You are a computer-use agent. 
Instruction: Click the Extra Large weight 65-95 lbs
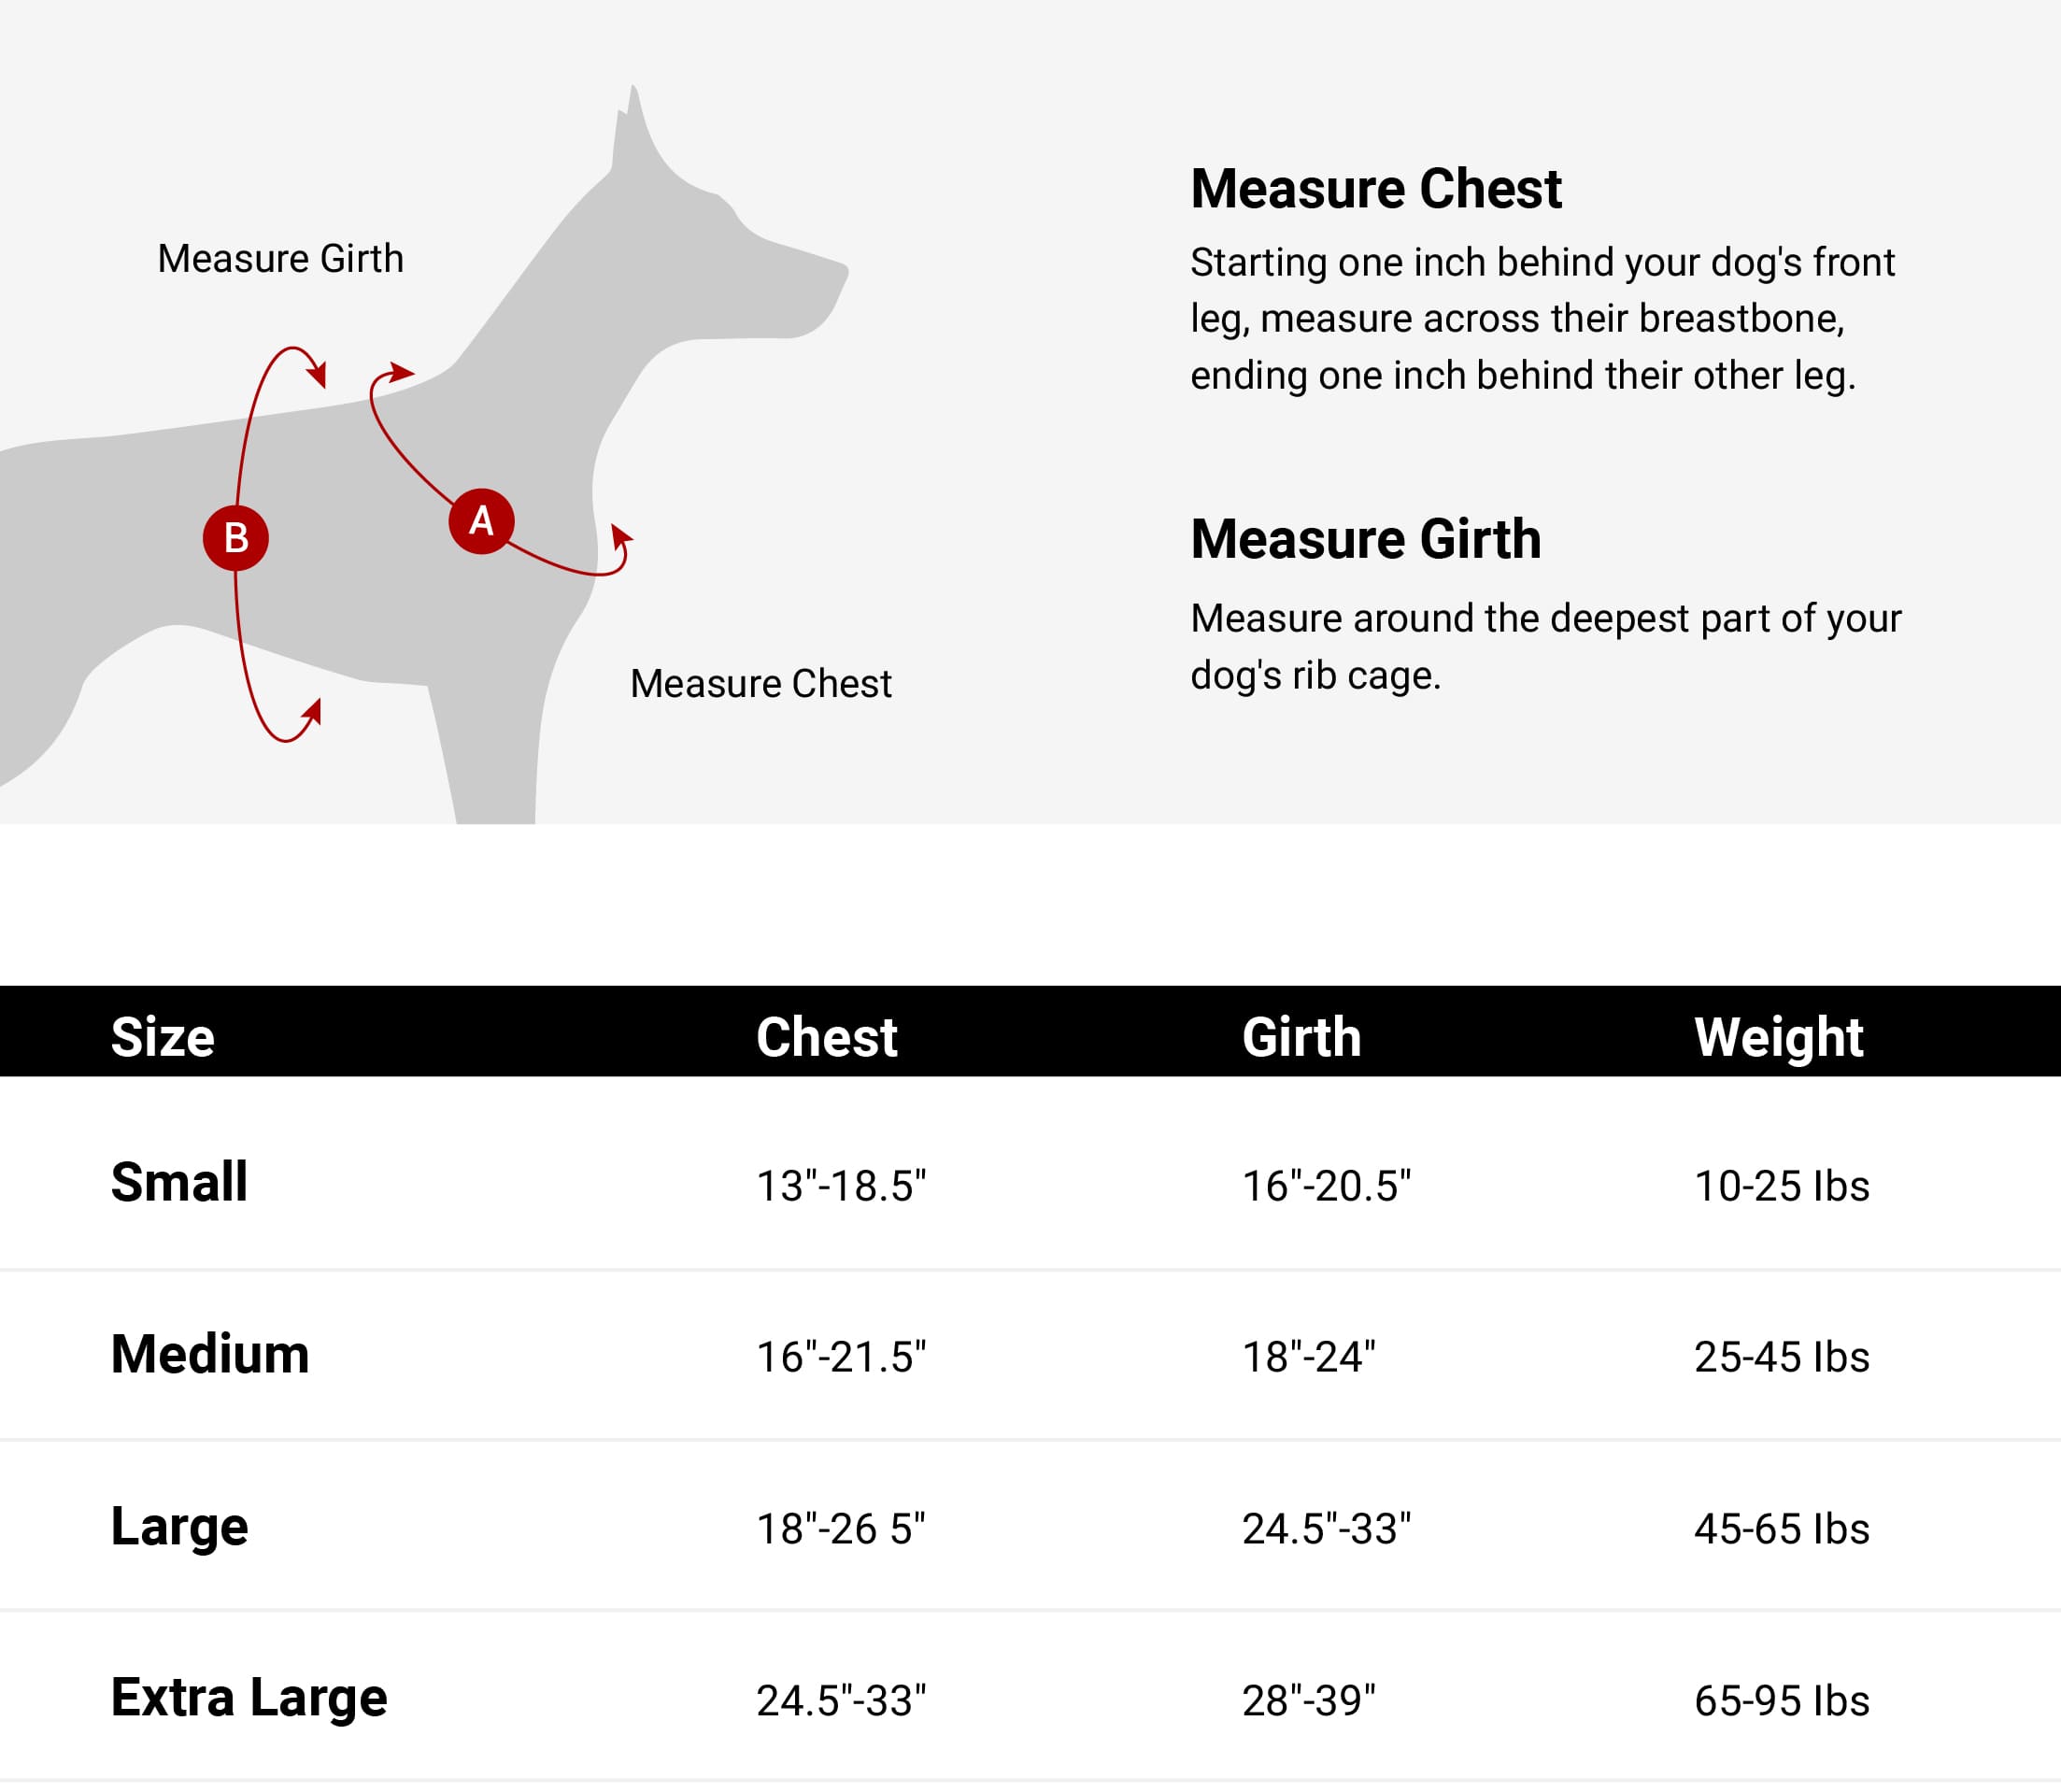1781,1701
